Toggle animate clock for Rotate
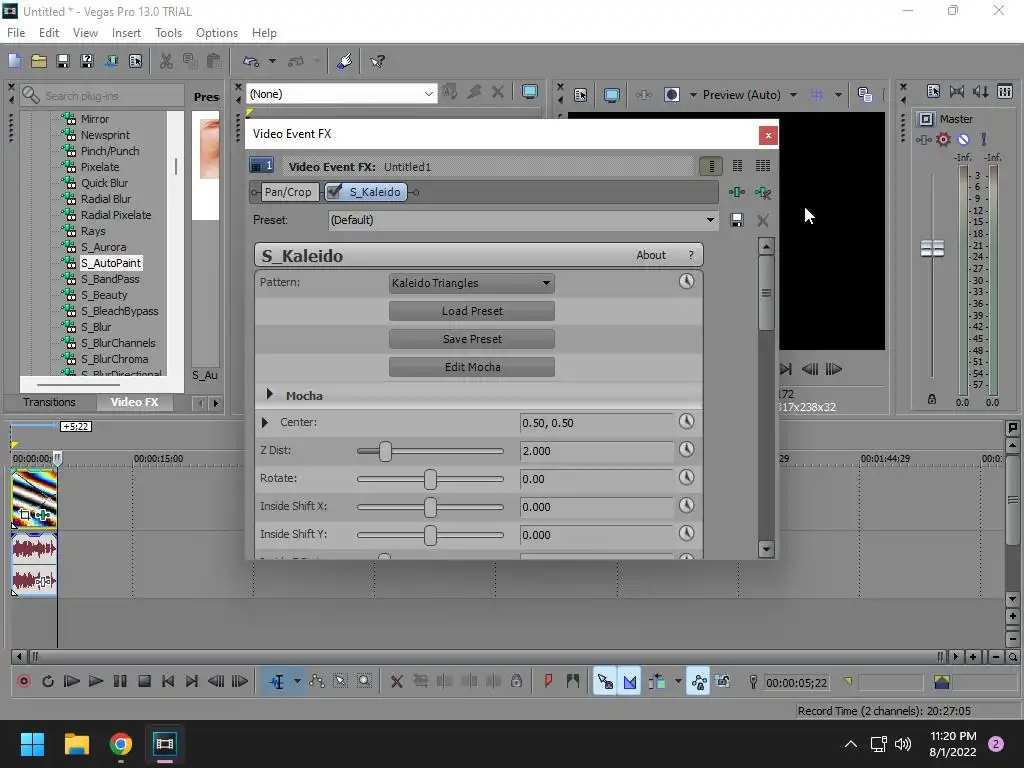This screenshot has height=768, width=1024. click(x=686, y=477)
